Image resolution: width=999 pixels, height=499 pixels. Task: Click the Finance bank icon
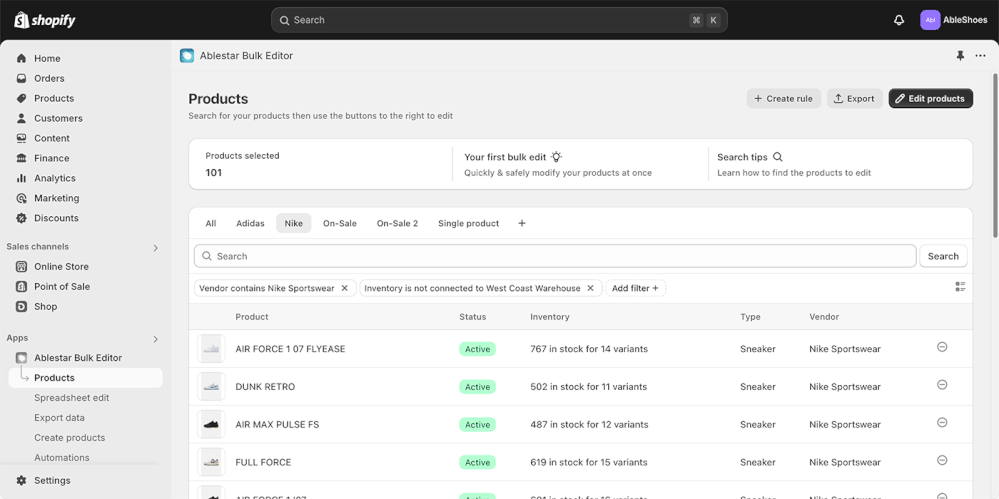[22, 158]
